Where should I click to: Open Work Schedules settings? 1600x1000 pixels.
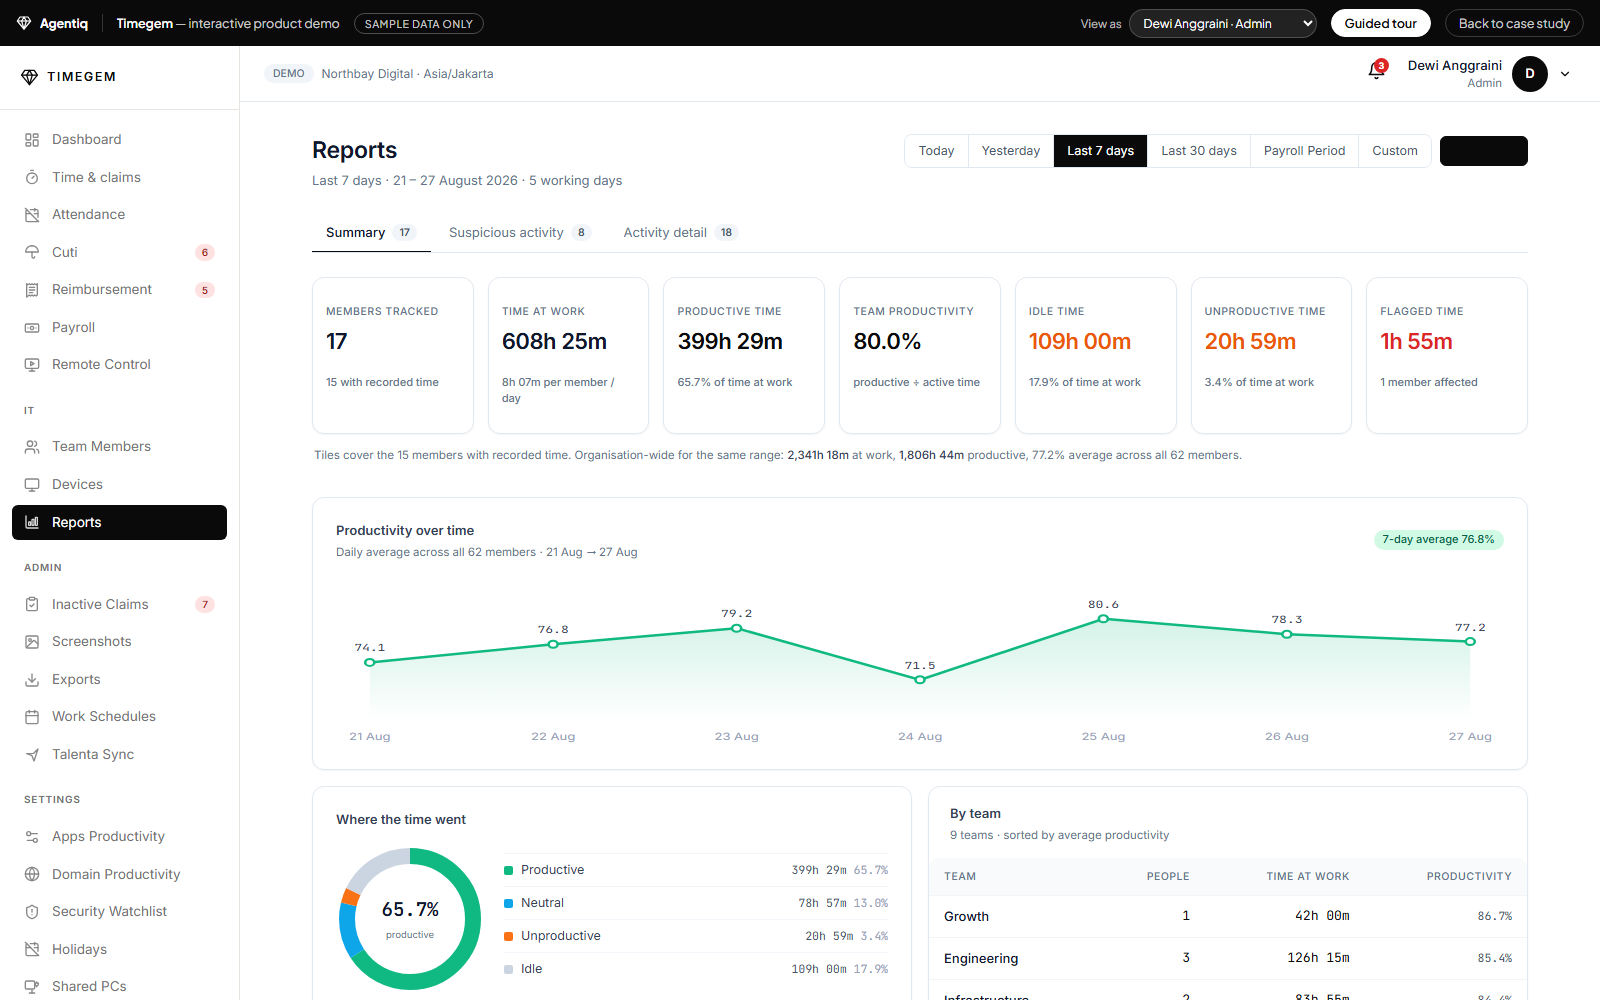119,717
